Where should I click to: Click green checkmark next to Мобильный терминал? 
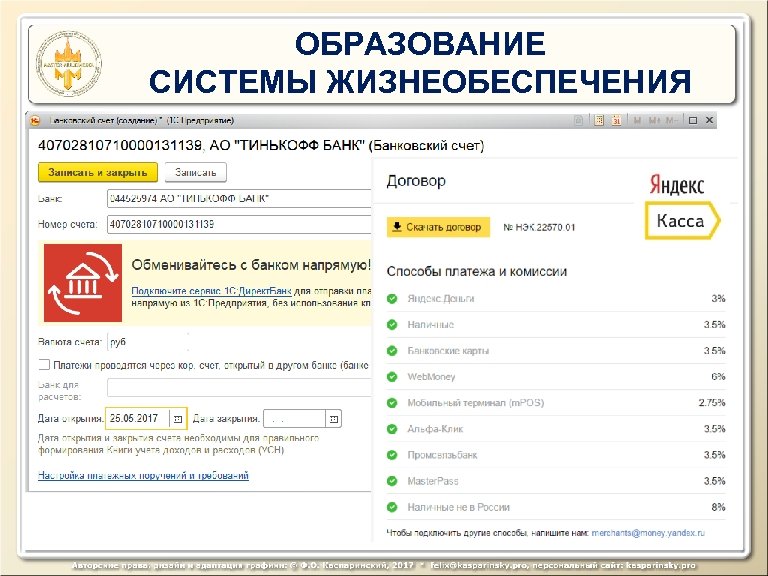pos(392,403)
